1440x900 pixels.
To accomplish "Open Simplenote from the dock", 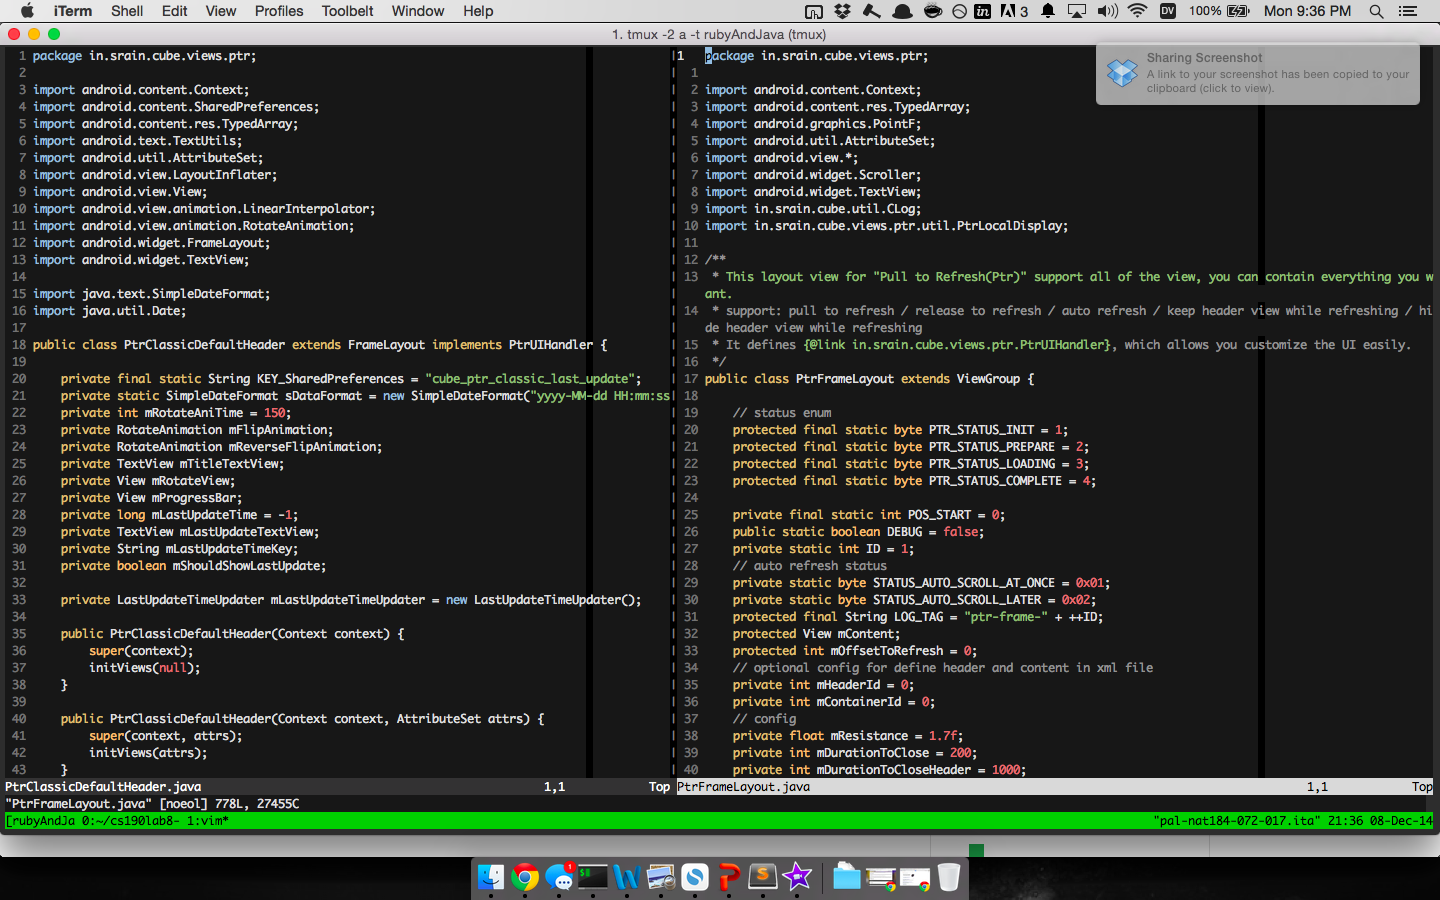I will pyautogui.click(x=695, y=878).
